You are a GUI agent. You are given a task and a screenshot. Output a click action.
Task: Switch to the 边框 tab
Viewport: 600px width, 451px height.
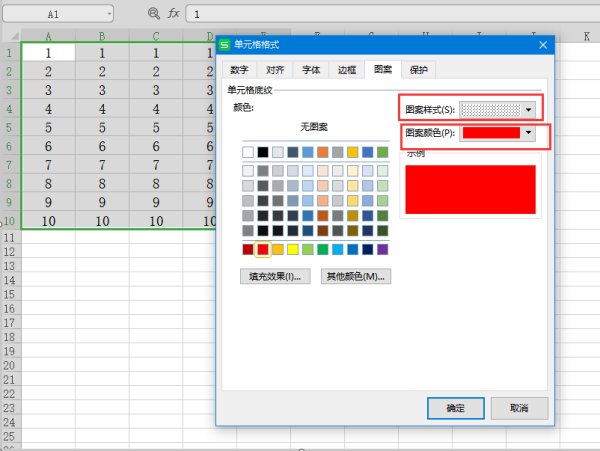347,70
